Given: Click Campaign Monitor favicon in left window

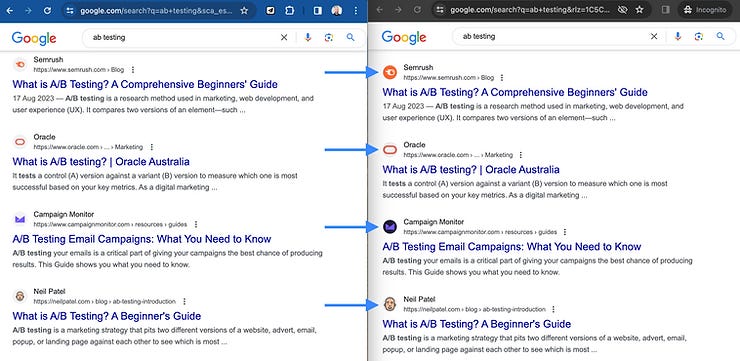Looking at the screenshot, I should tap(20, 219).
